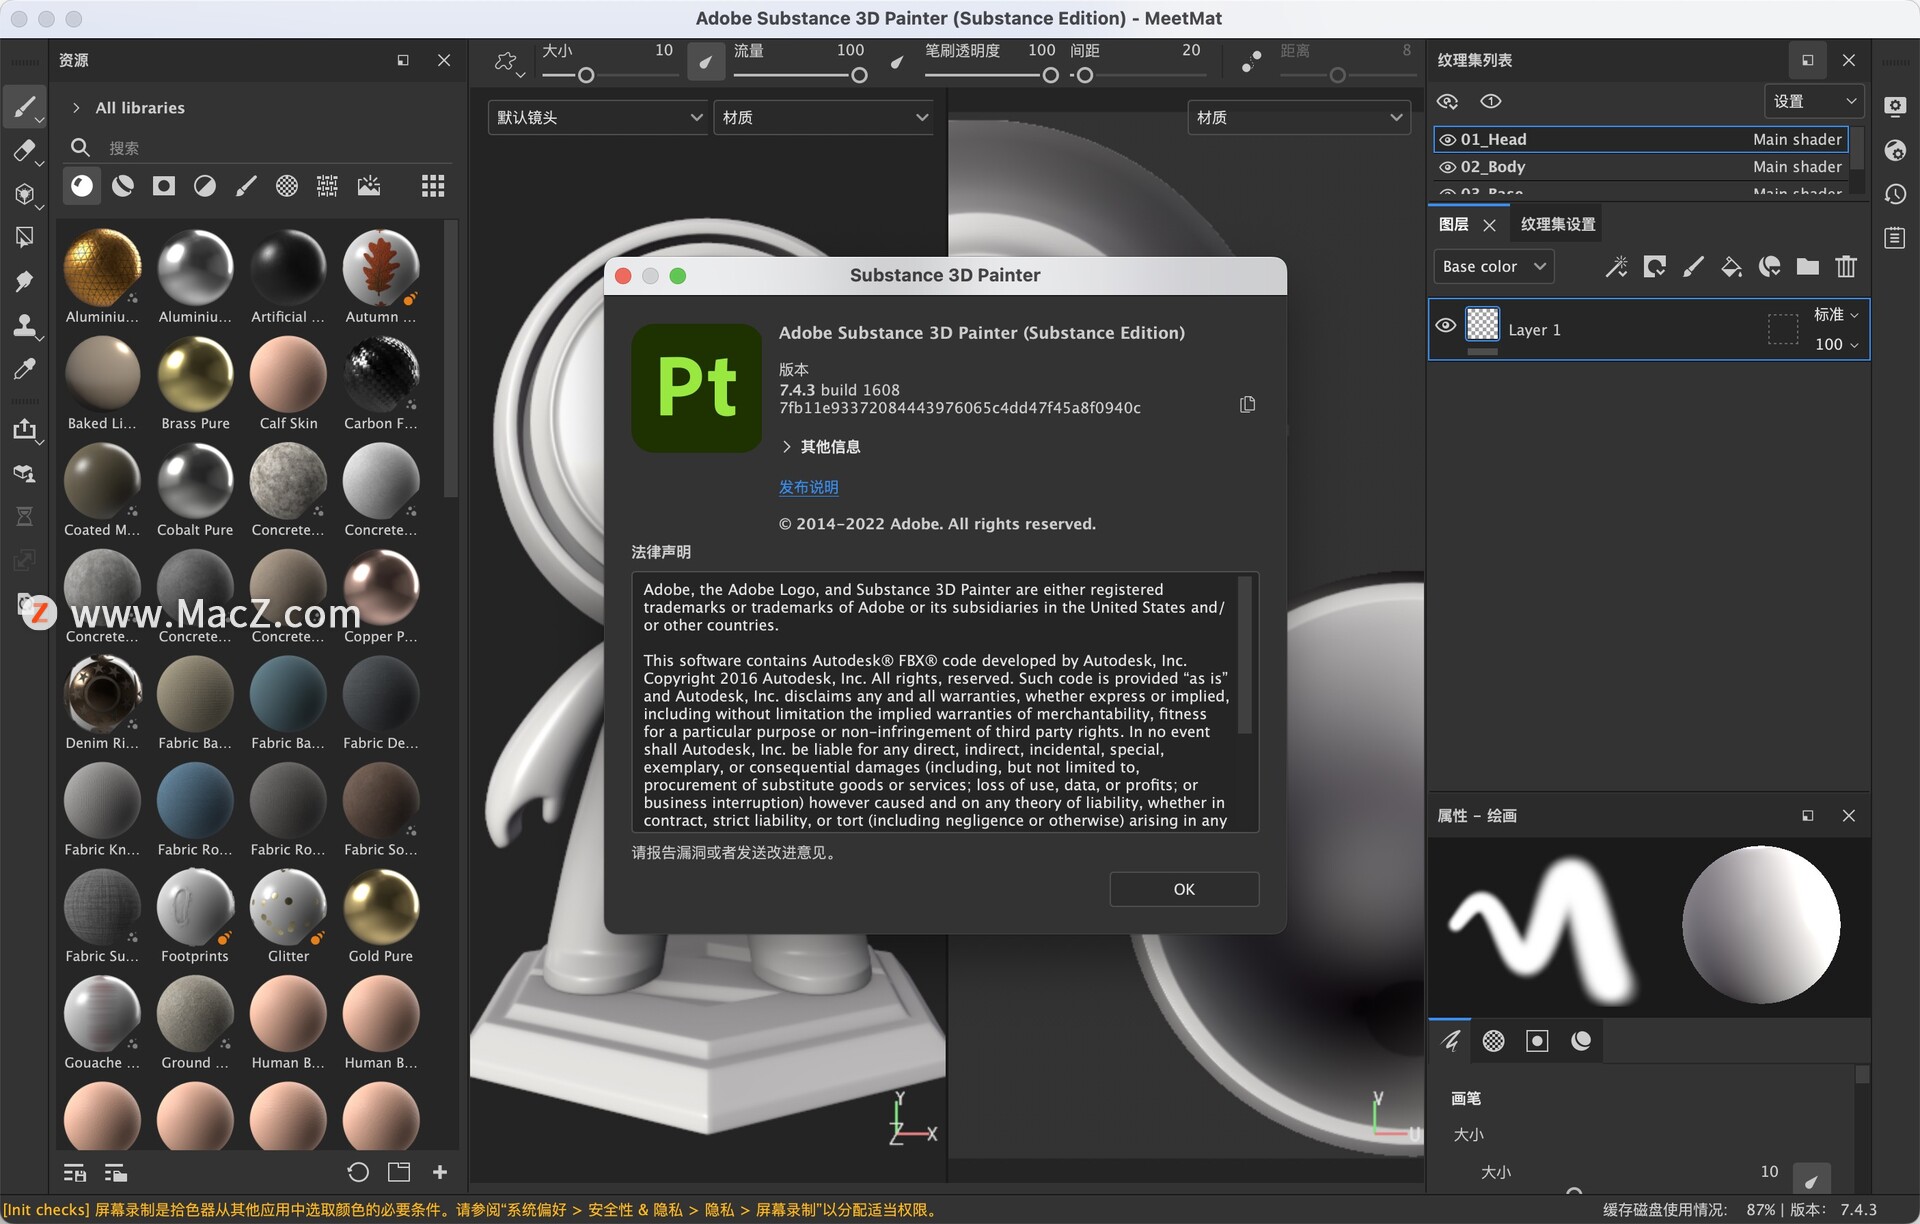Select the Paint brush tool in left toolbar
1920x1224 pixels.
click(26, 106)
